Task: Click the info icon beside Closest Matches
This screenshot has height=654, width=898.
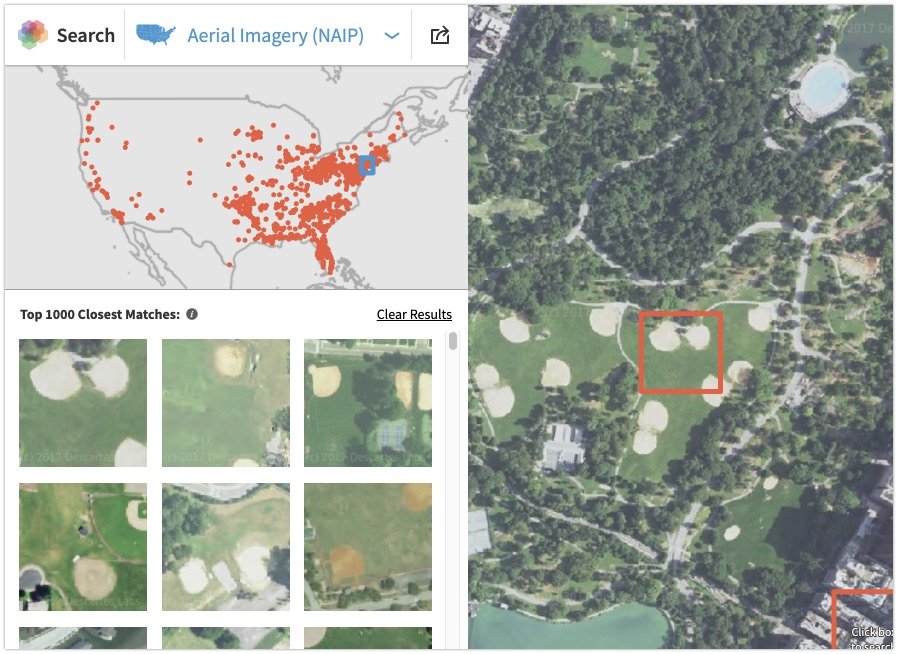Action: point(192,314)
